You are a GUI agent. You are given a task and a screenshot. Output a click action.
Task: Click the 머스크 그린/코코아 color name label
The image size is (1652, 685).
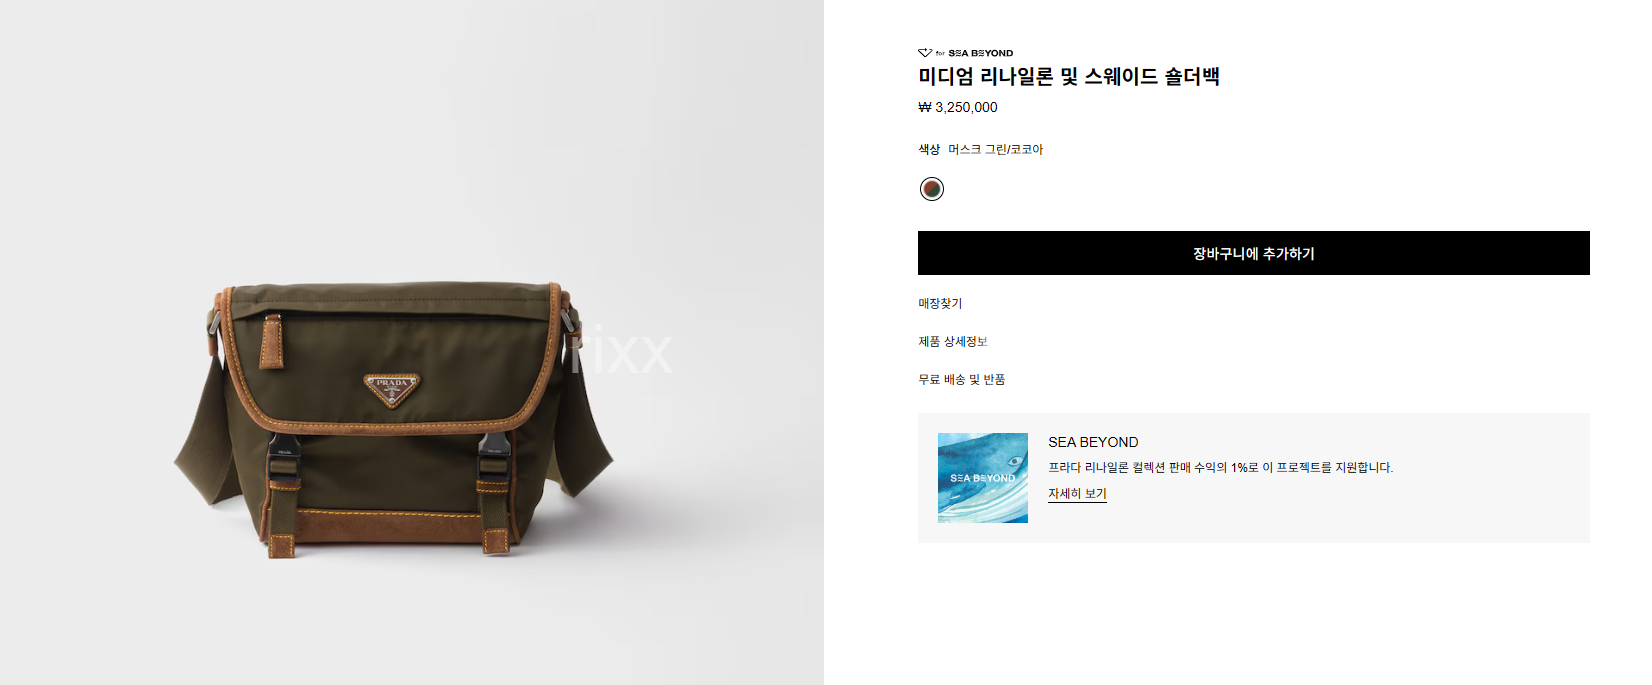coord(995,149)
